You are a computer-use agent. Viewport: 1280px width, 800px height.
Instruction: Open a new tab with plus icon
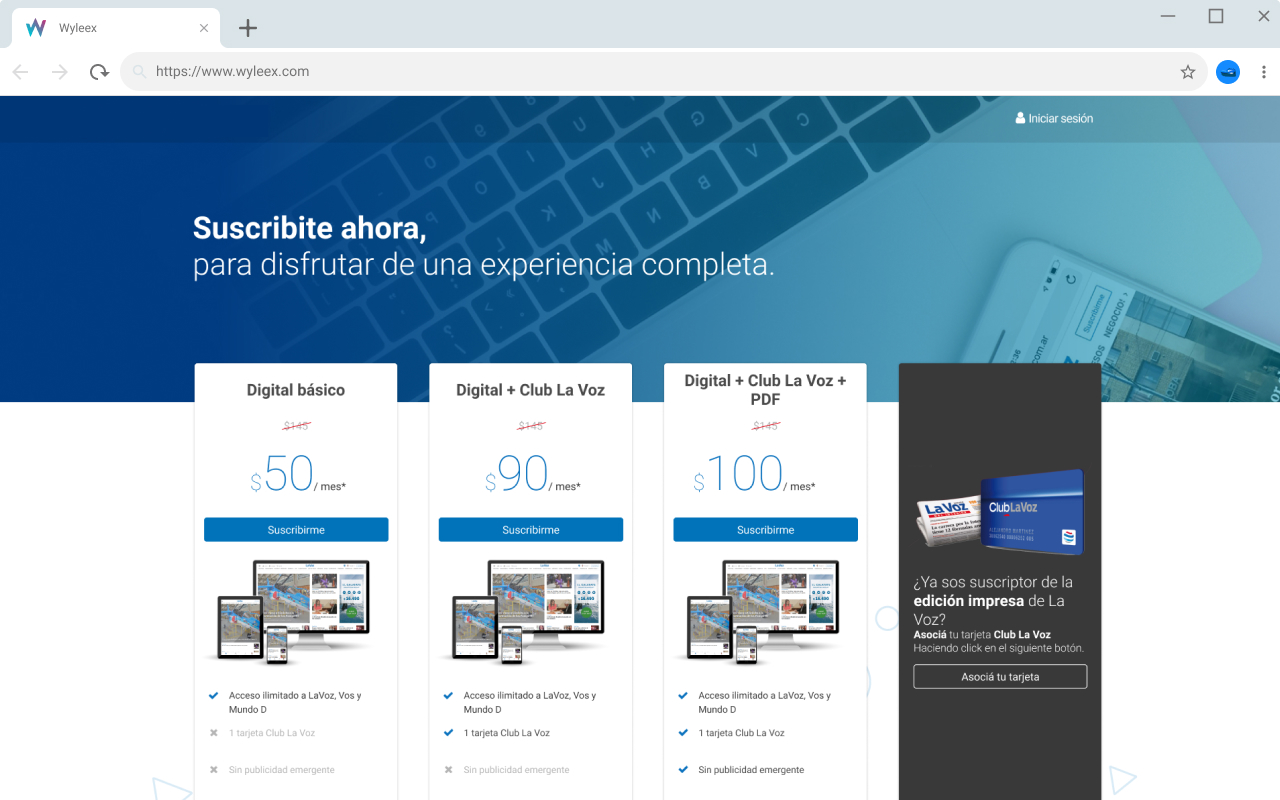click(248, 28)
